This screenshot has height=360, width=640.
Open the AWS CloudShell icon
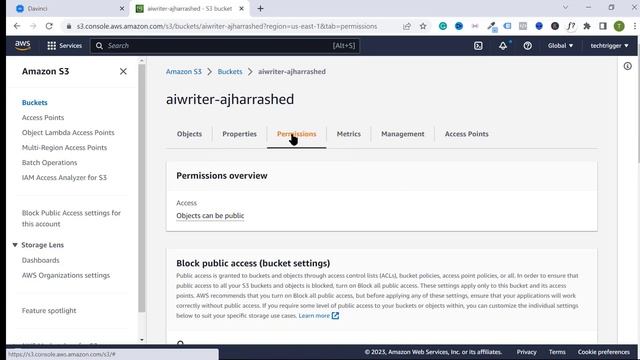coord(478,46)
